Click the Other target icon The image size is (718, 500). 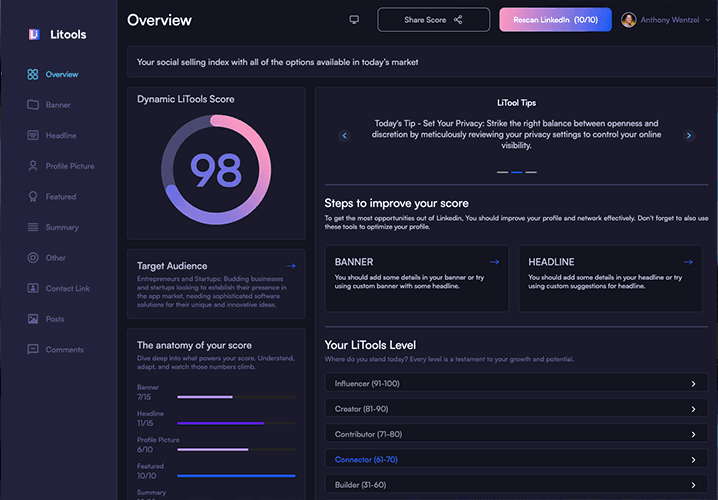pos(33,258)
